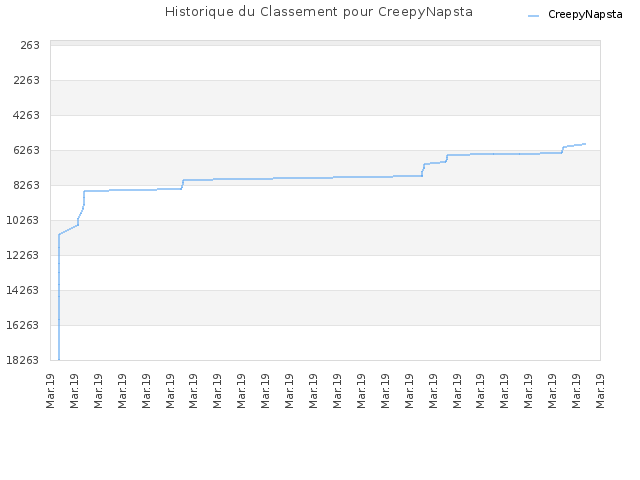
Task: Click the end point of the ranking line
Action: (585, 144)
